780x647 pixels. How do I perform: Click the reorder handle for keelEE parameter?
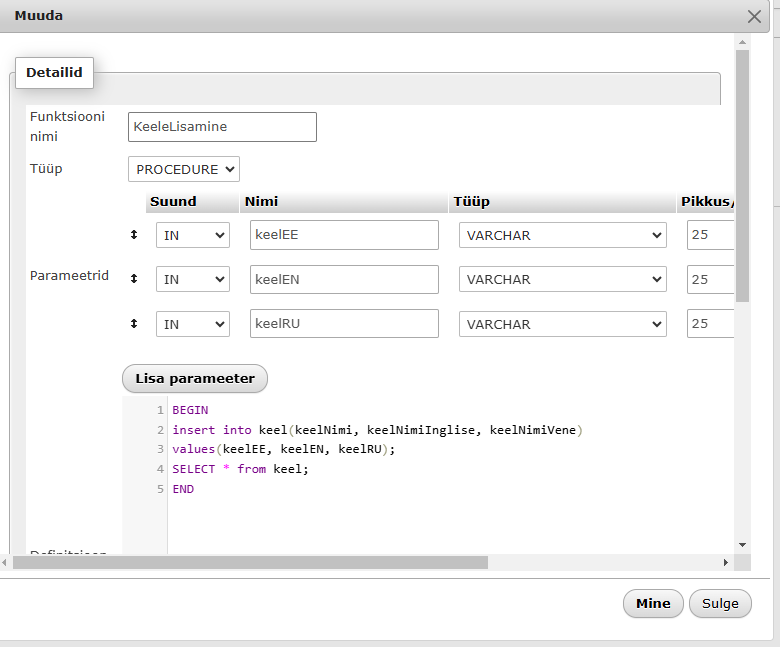(x=134, y=235)
